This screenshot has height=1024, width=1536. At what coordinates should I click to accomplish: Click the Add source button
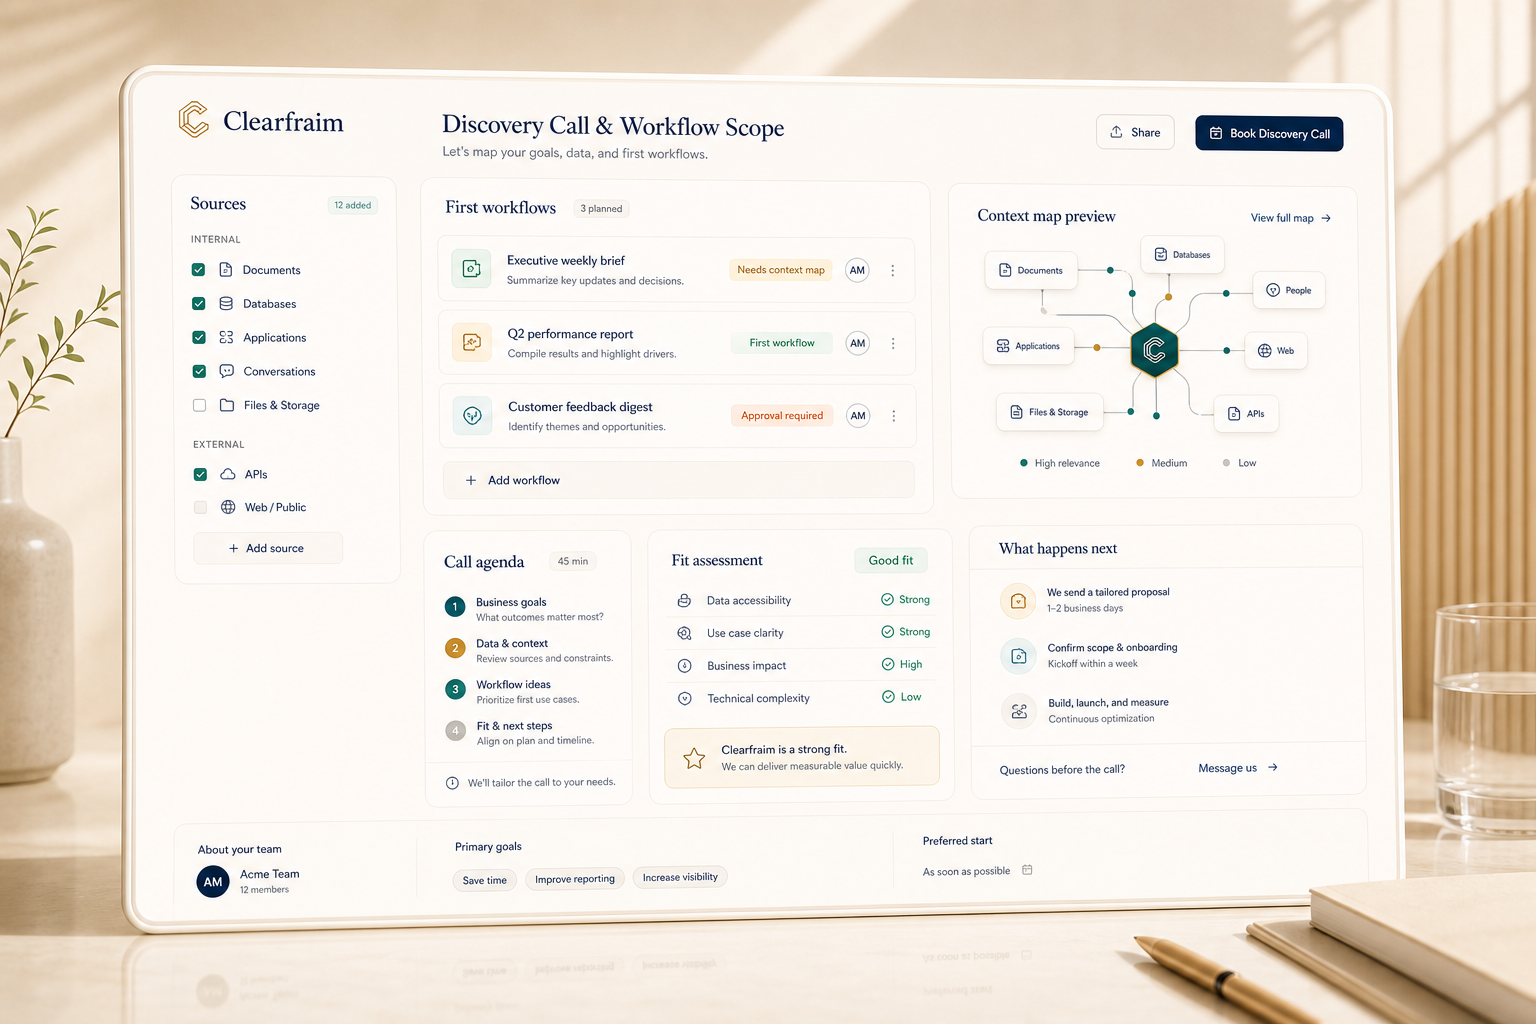point(268,548)
